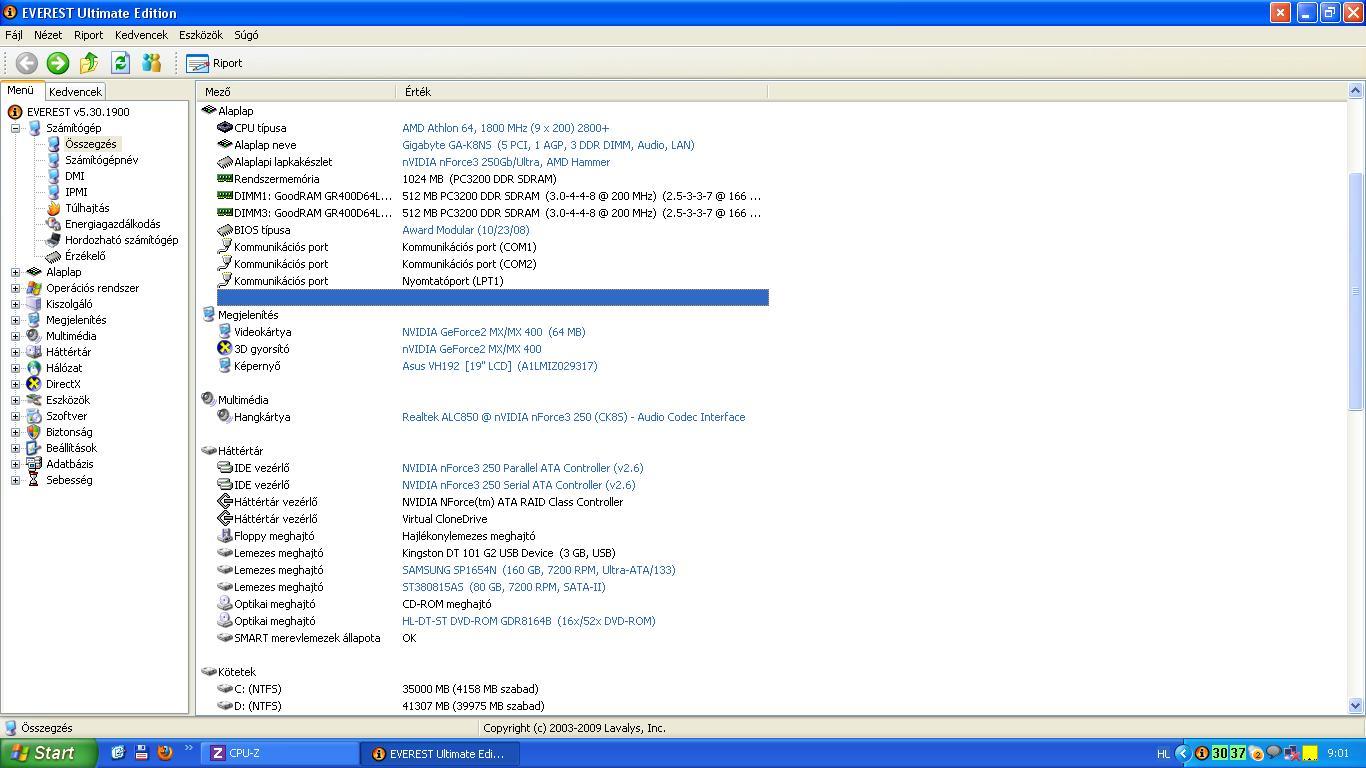The height and width of the screenshot is (768, 1366).
Task: Click the Érték column header
Action: pos(582,91)
